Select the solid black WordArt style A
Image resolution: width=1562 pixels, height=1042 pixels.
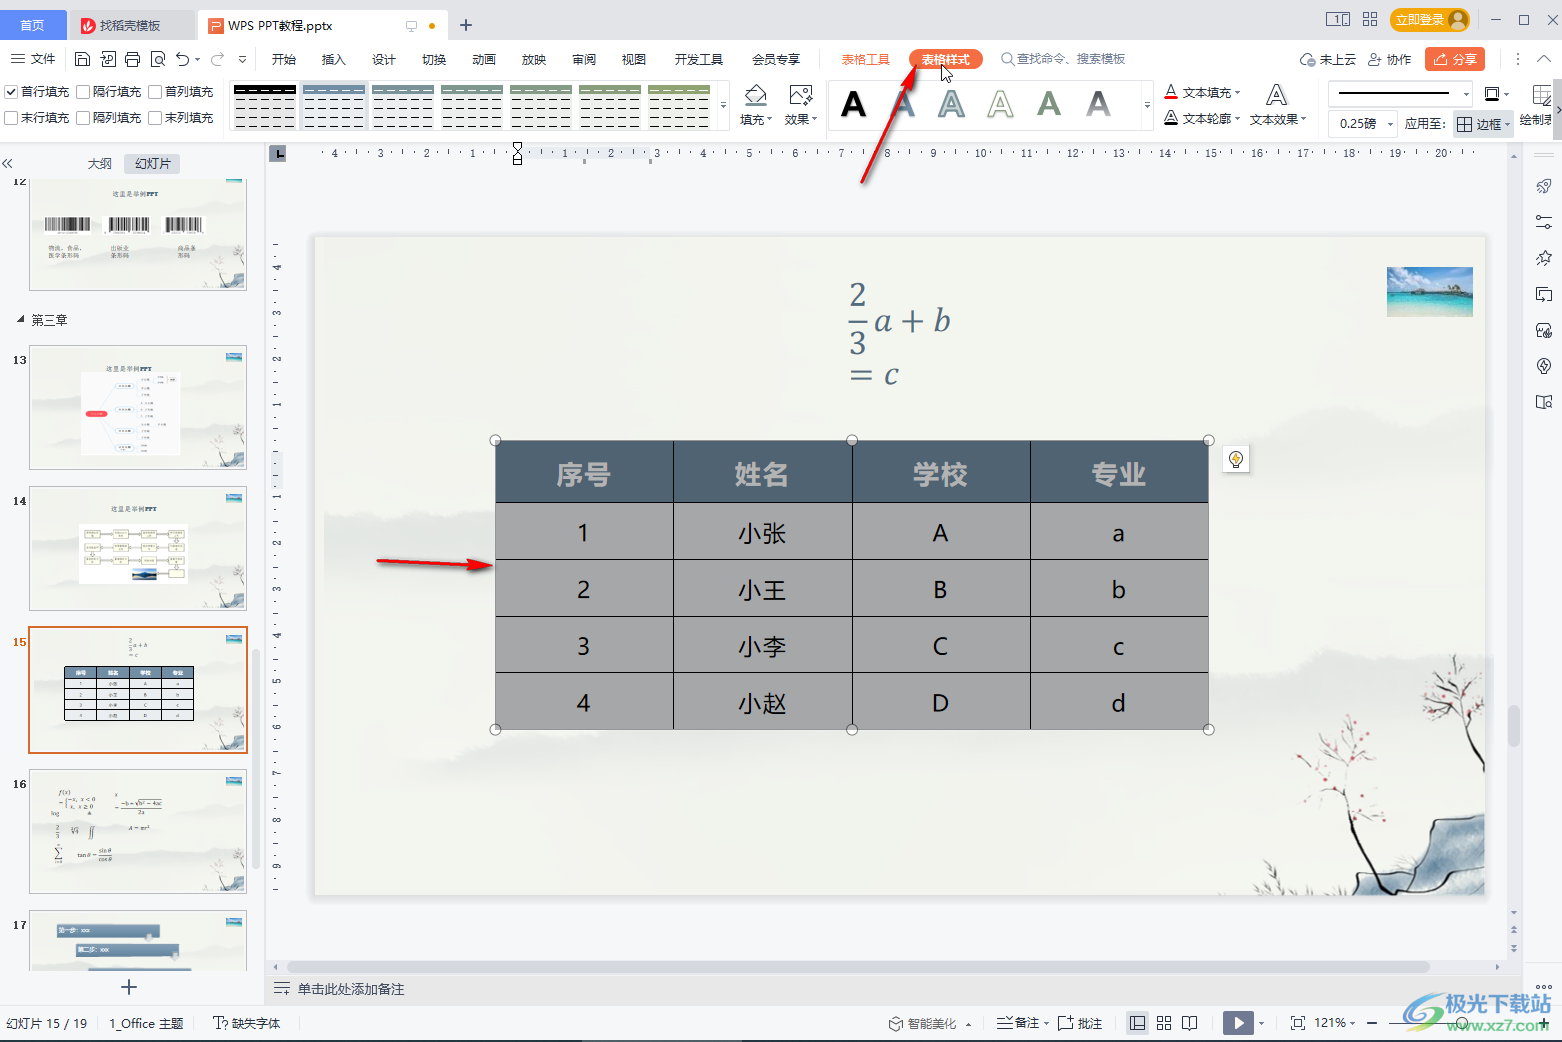point(853,103)
